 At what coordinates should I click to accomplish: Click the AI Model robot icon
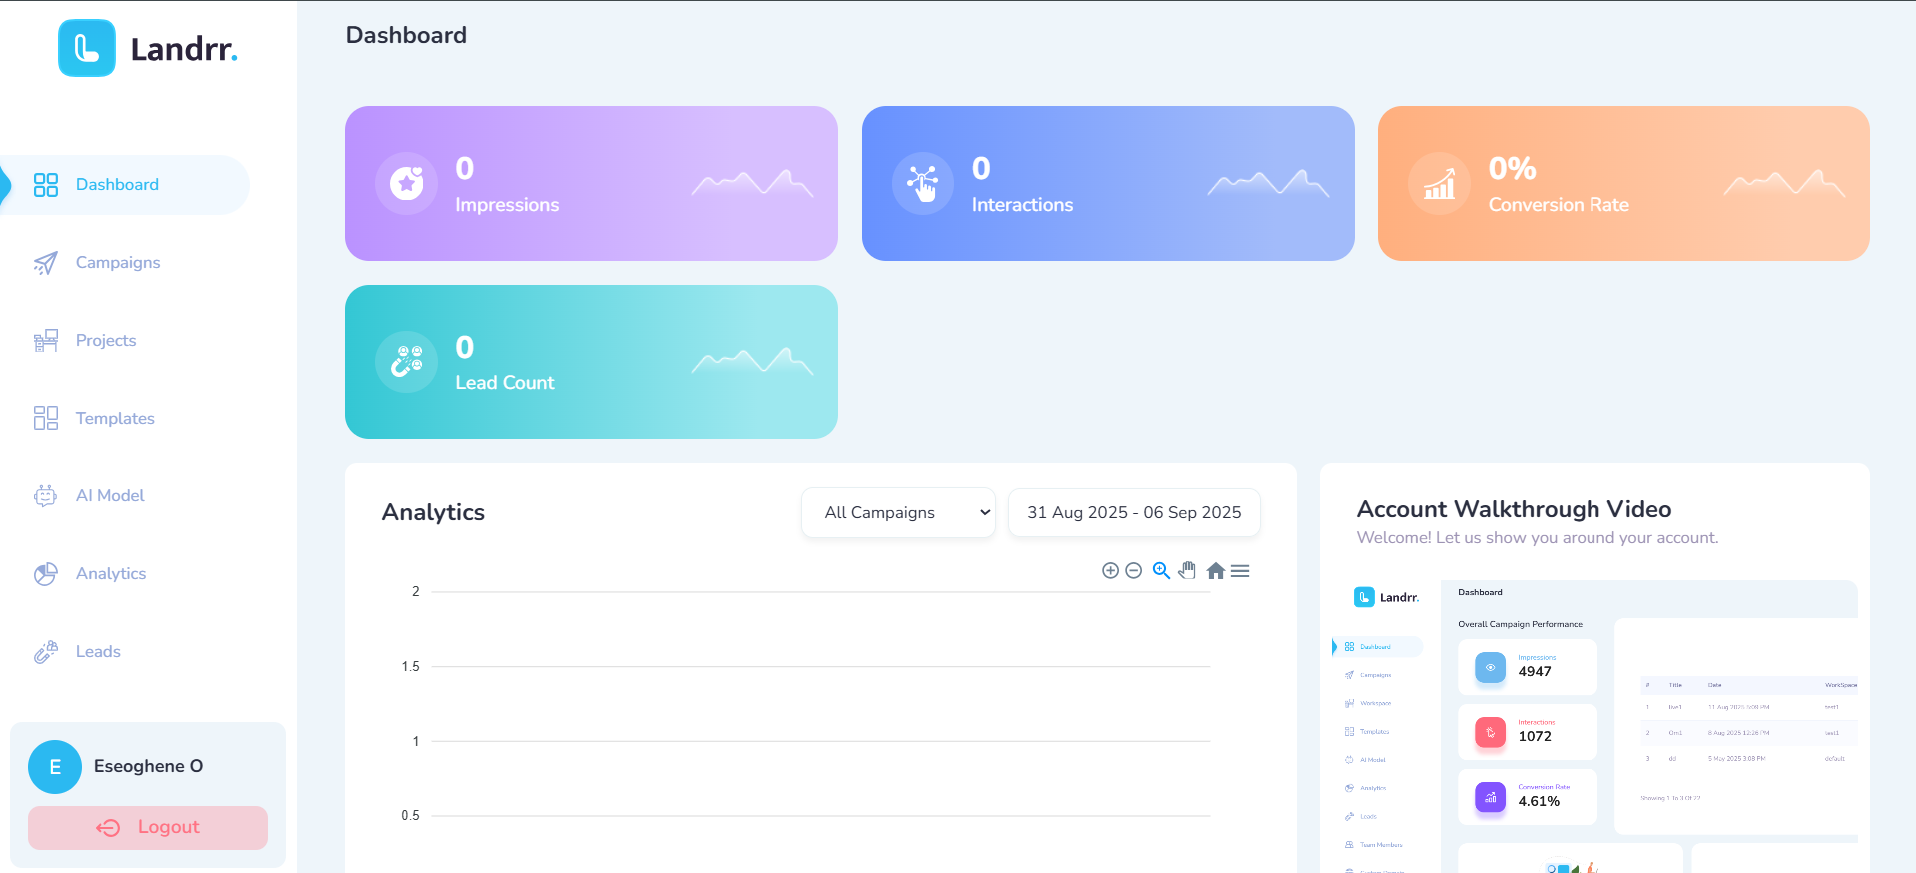pos(46,496)
